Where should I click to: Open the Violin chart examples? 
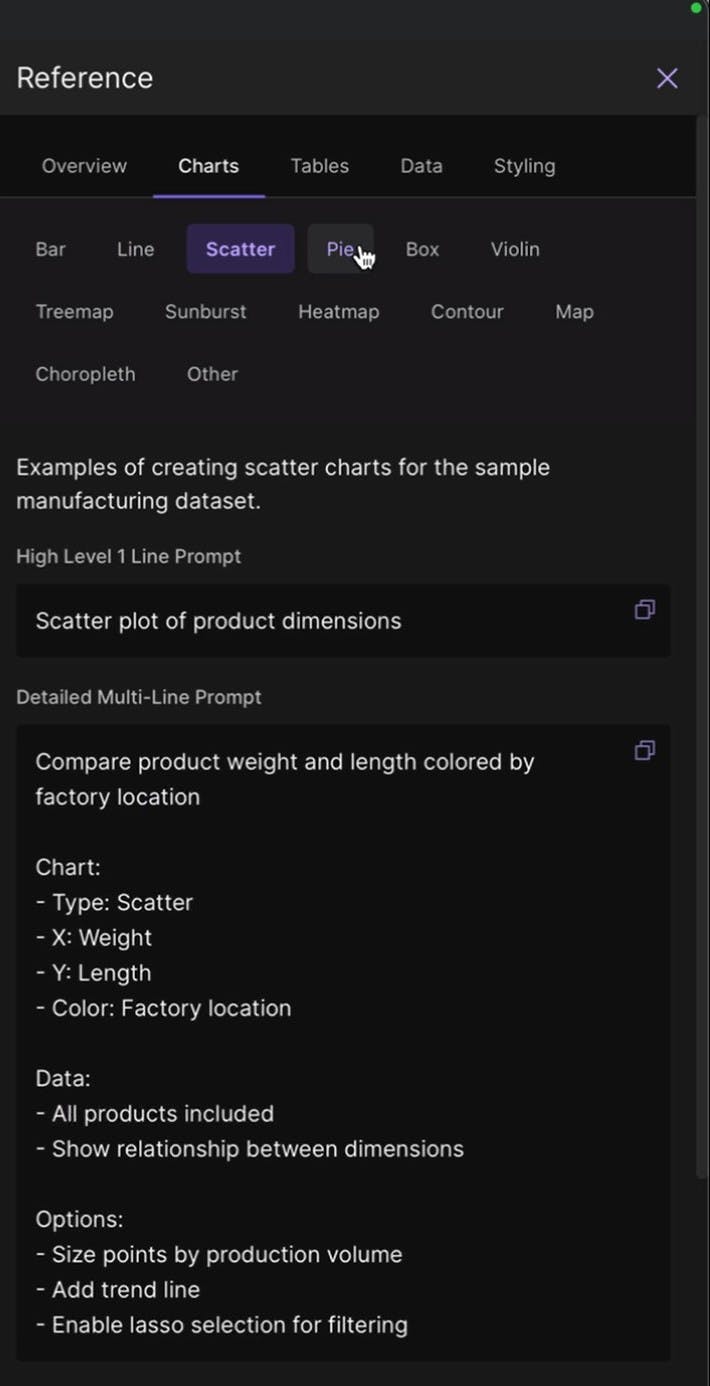pos(514,249)
